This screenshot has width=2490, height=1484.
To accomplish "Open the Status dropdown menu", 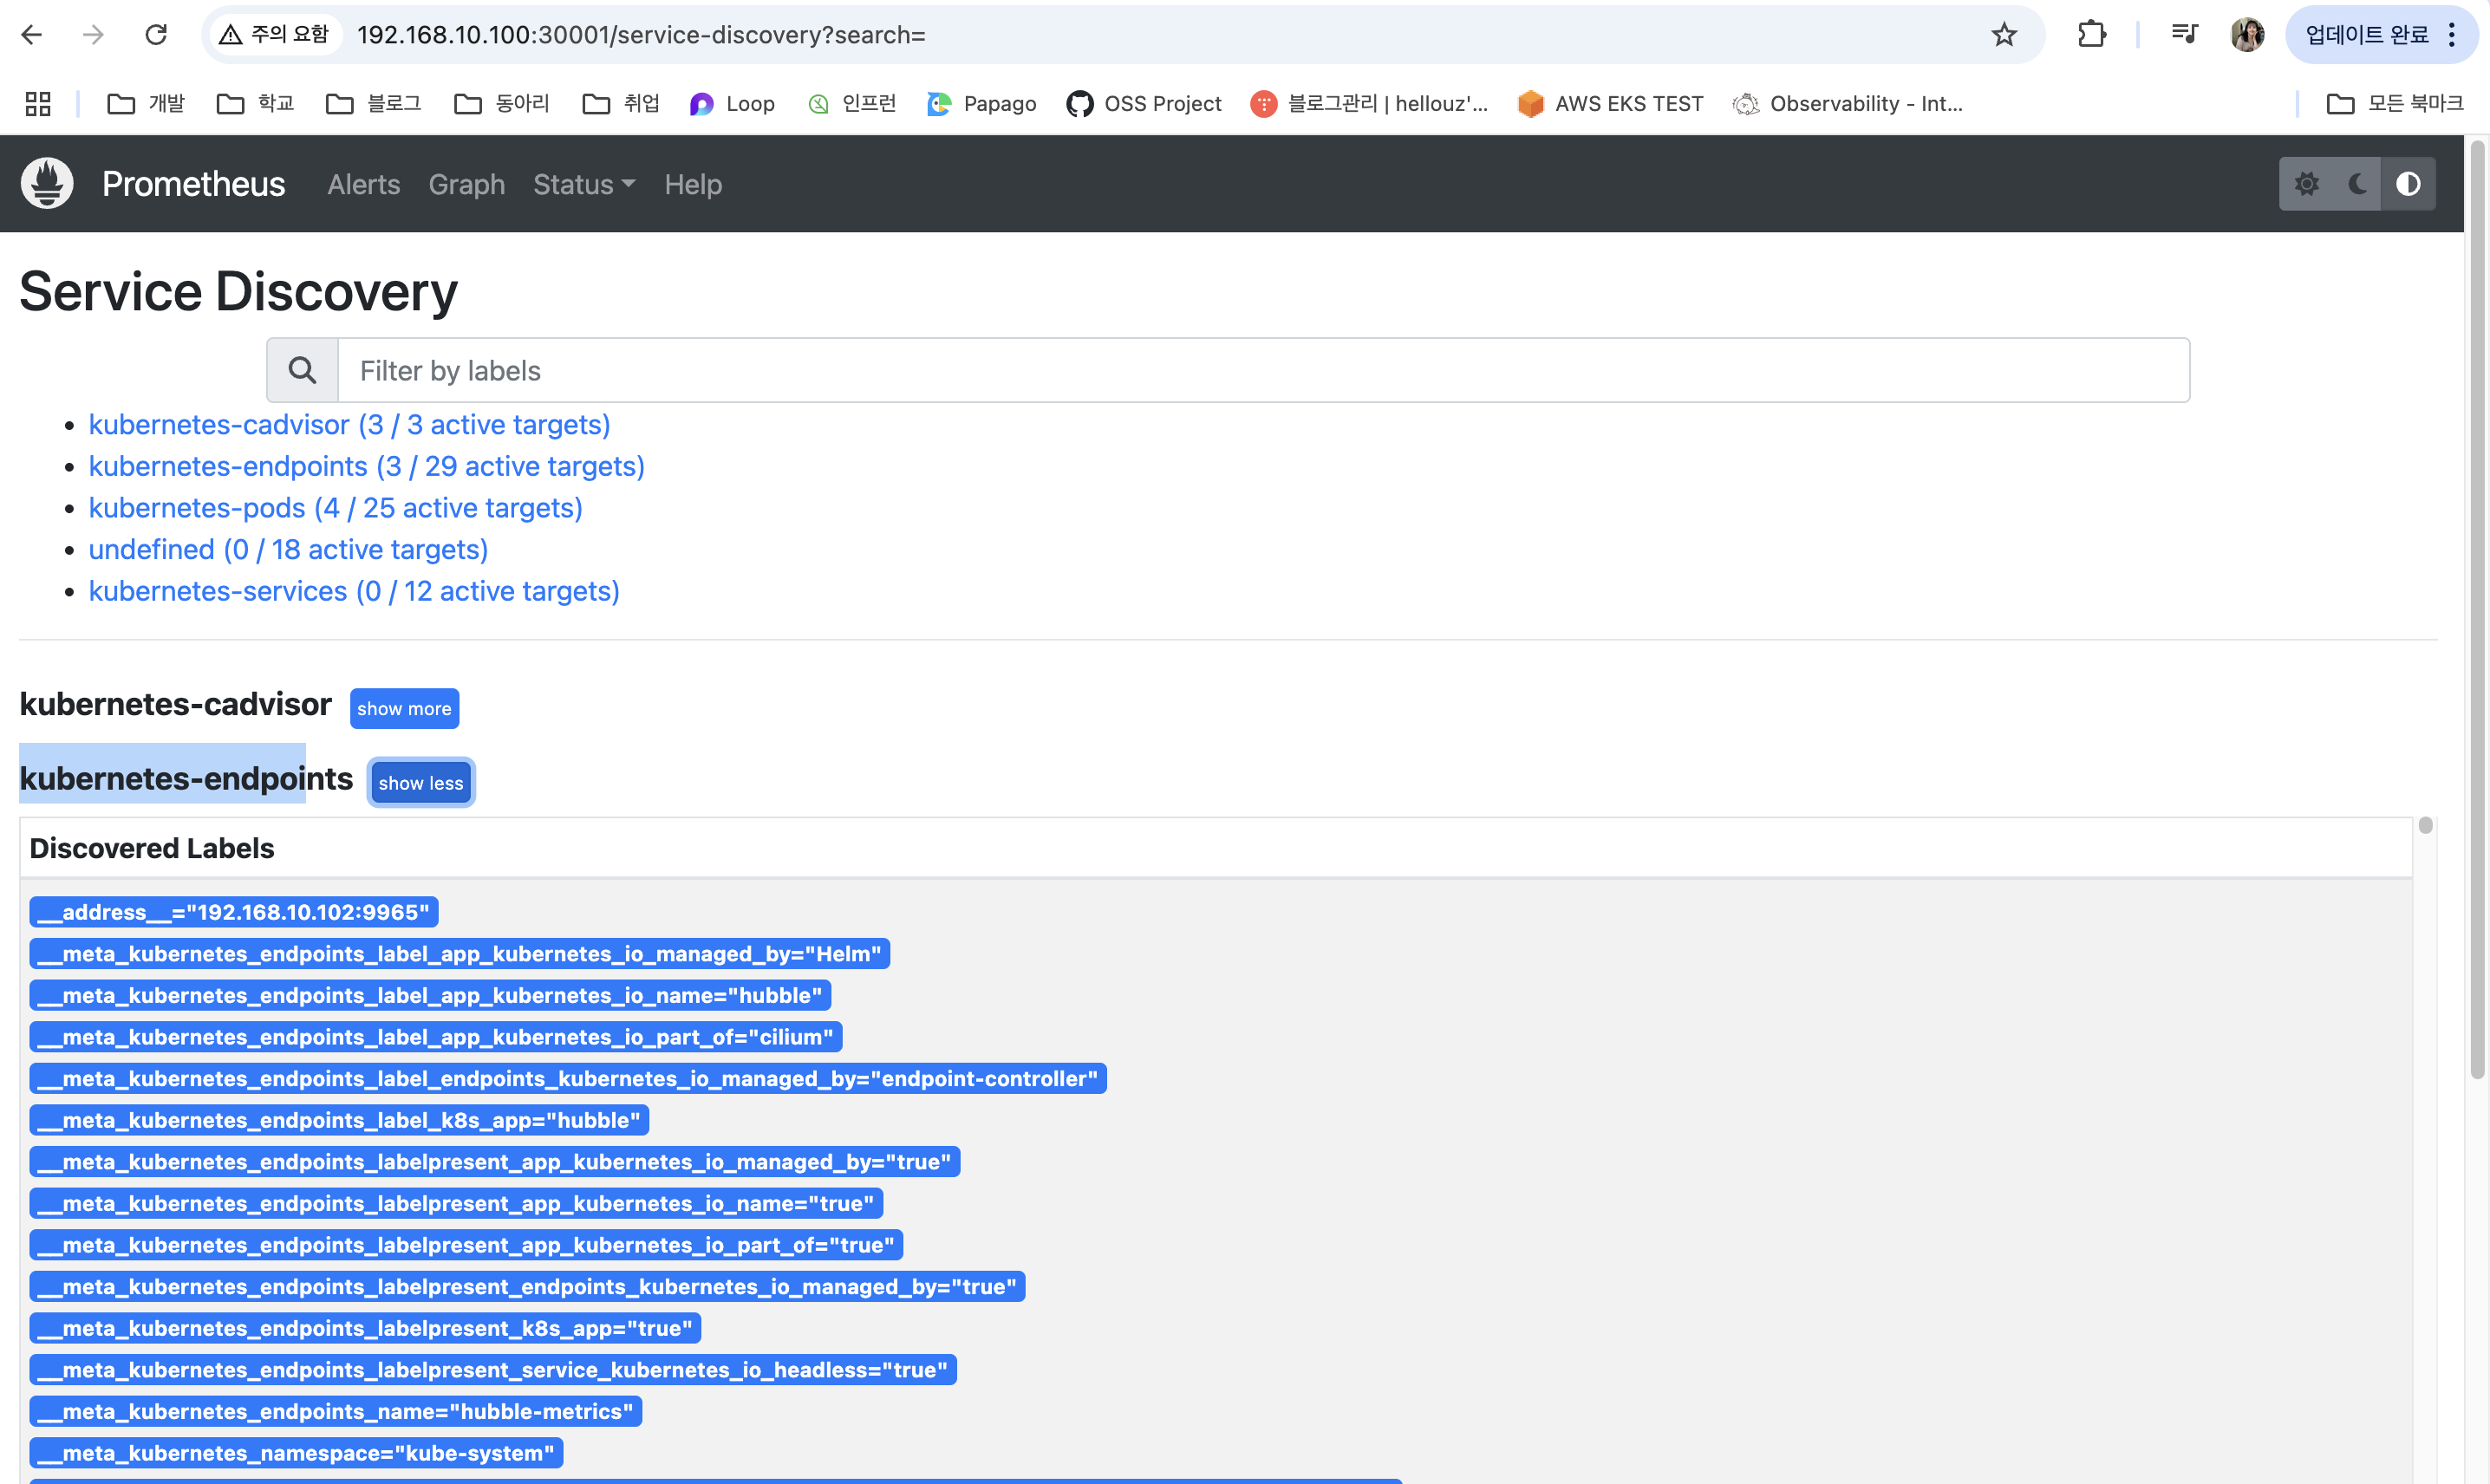I will click(x=584, y=184).
